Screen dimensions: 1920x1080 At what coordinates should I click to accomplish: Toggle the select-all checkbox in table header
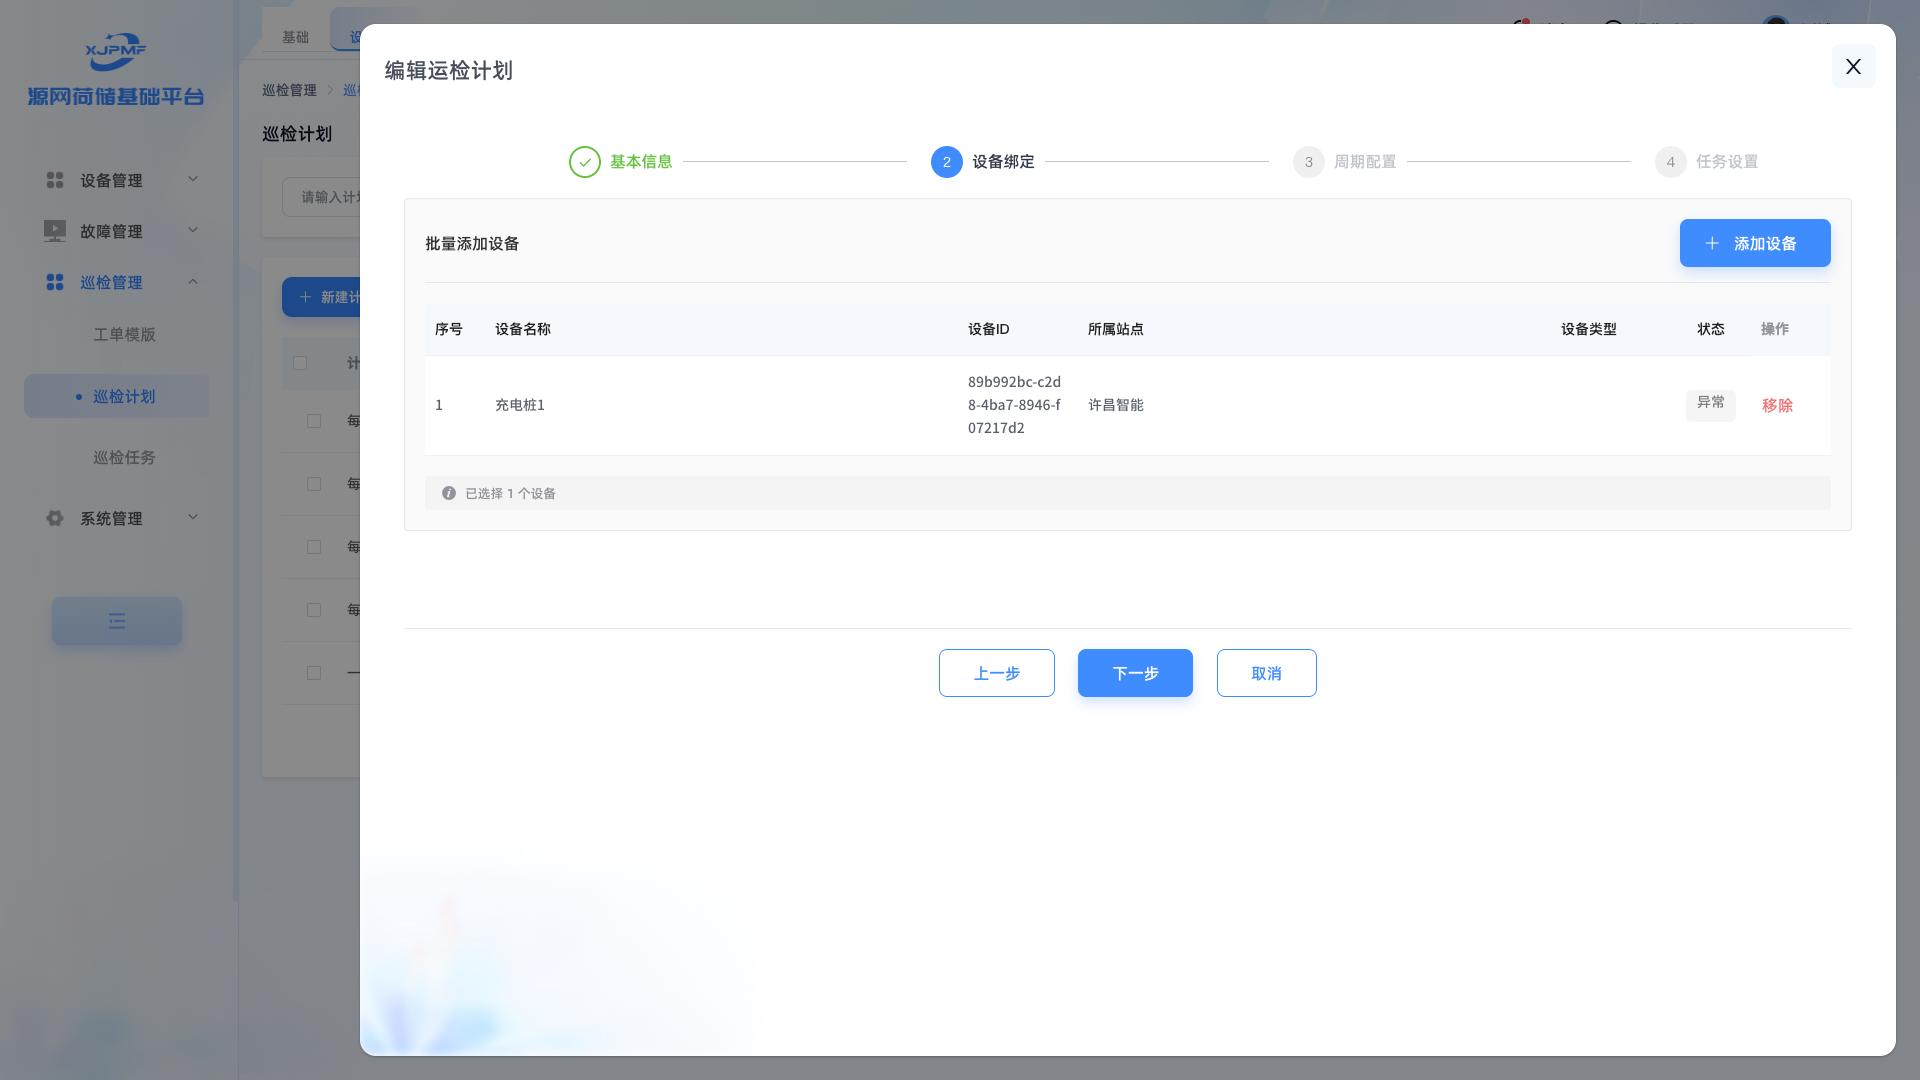(x=300, y=363)
